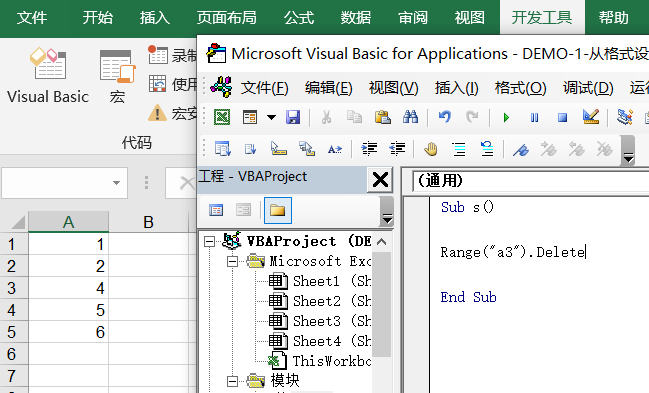This screenshot has height=393, width=649.
Task: Select Sheet4 in the project tree
Action: (320, 341)
